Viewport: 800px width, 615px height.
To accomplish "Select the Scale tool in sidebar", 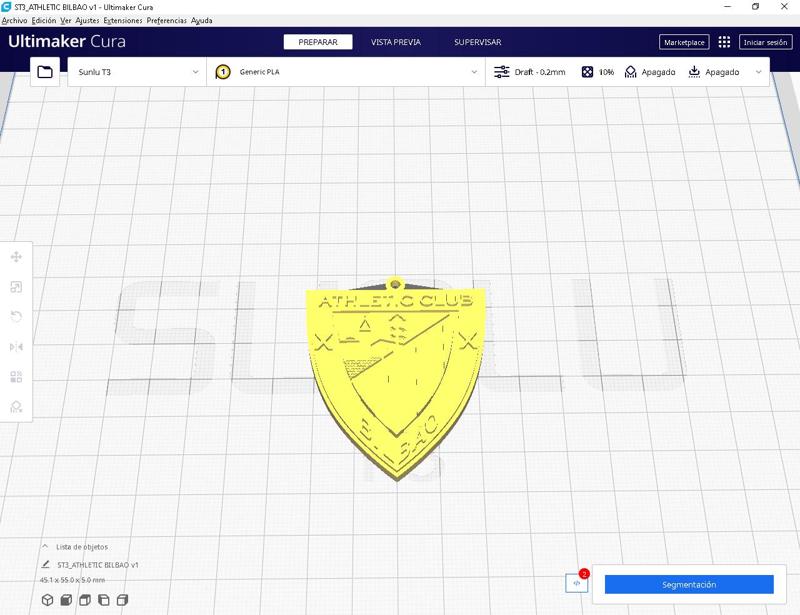I will (16, 287).
